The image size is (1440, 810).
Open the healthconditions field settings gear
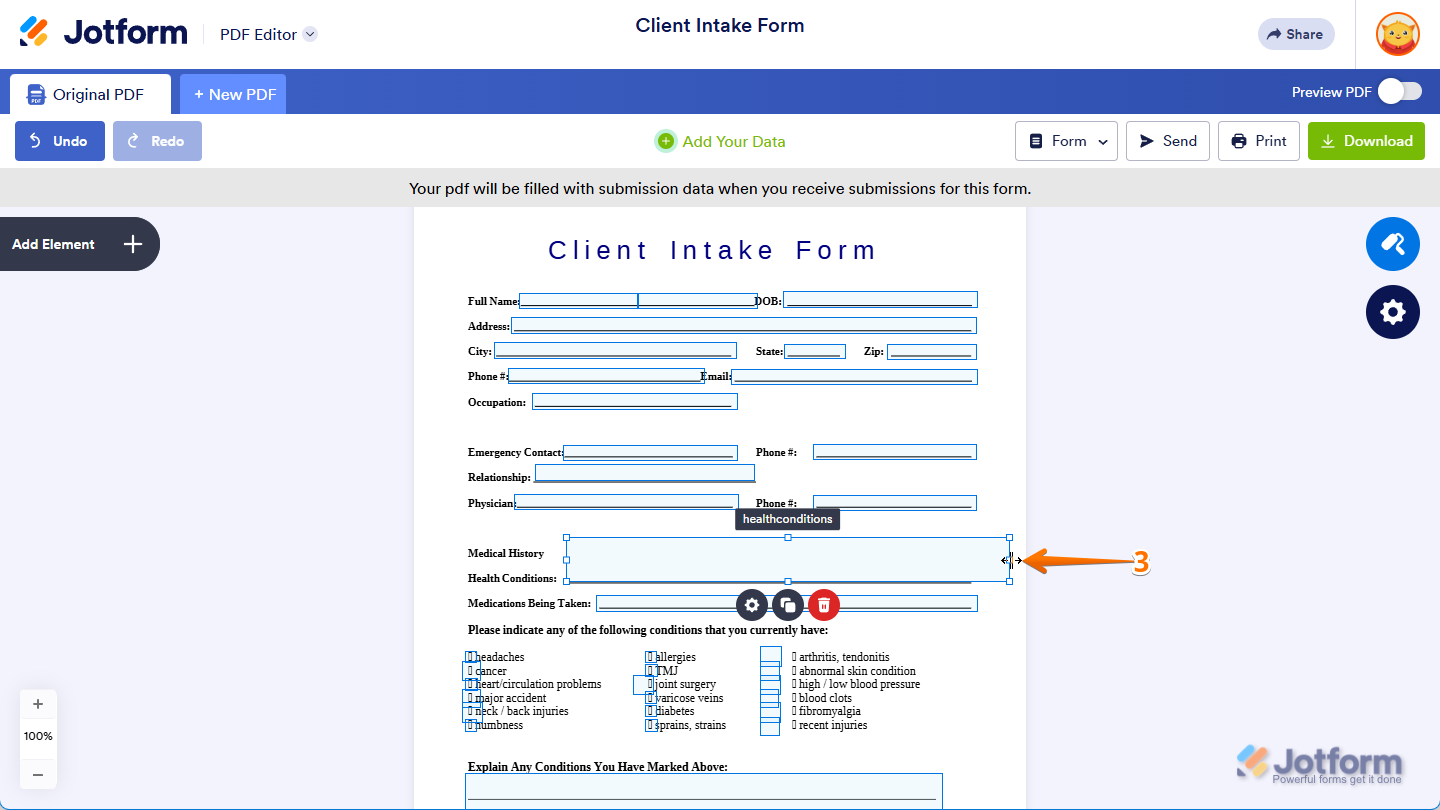pos(751,604)
